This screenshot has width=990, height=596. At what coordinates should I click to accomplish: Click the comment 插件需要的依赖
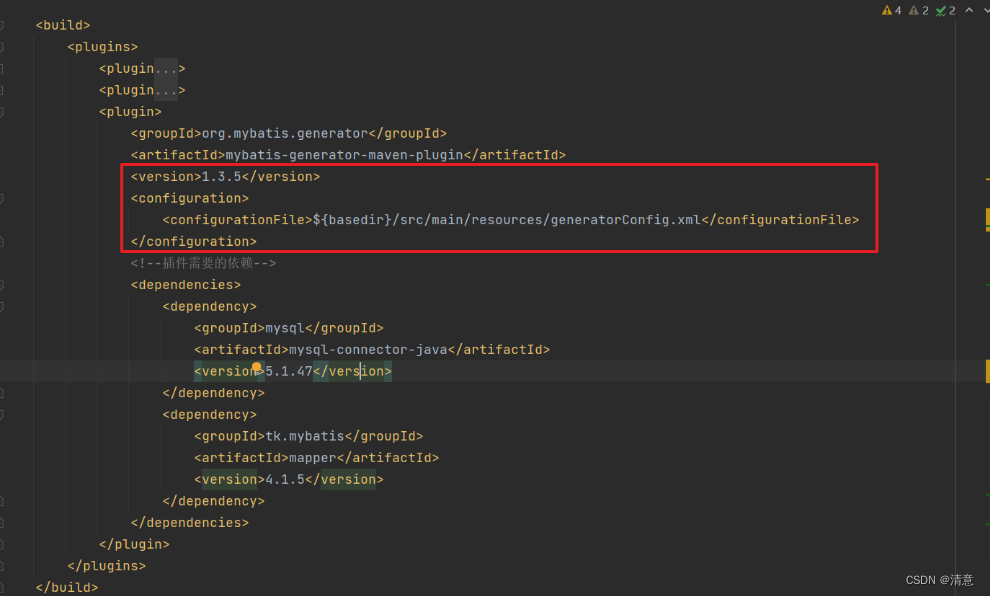click(203, 263)
